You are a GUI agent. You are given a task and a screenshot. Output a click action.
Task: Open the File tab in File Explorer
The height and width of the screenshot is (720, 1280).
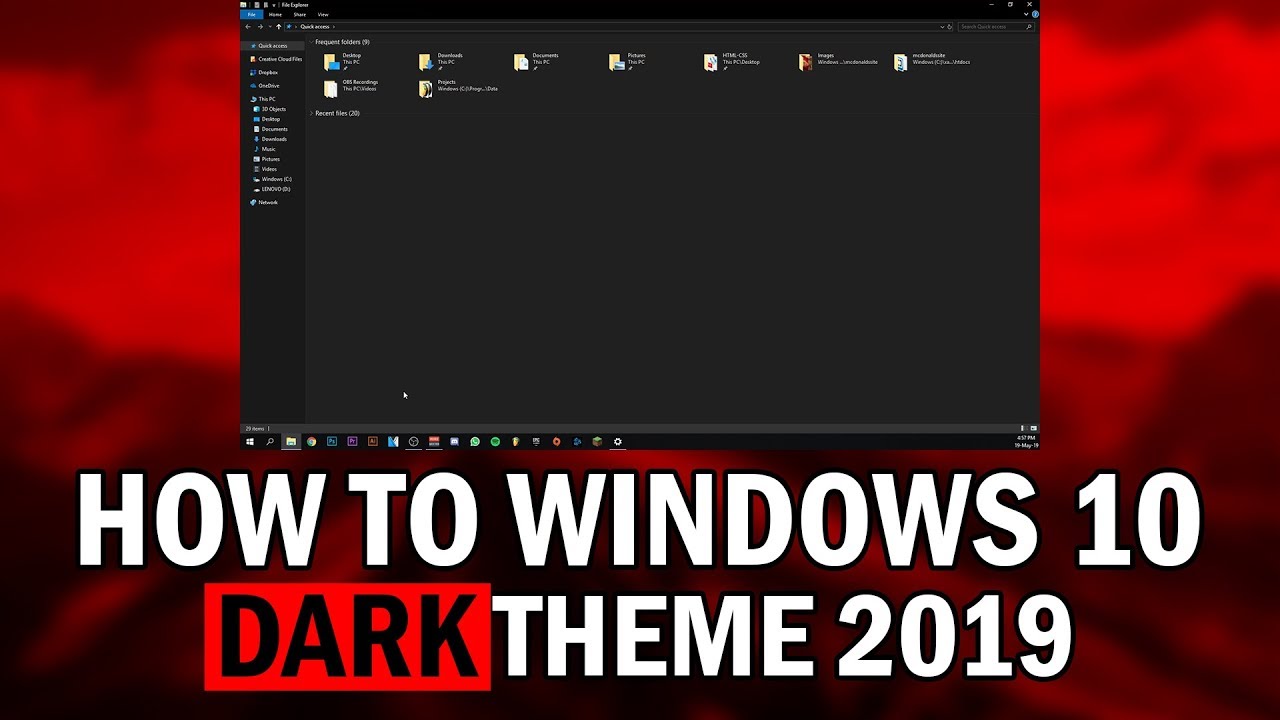(x=252, y=14)
